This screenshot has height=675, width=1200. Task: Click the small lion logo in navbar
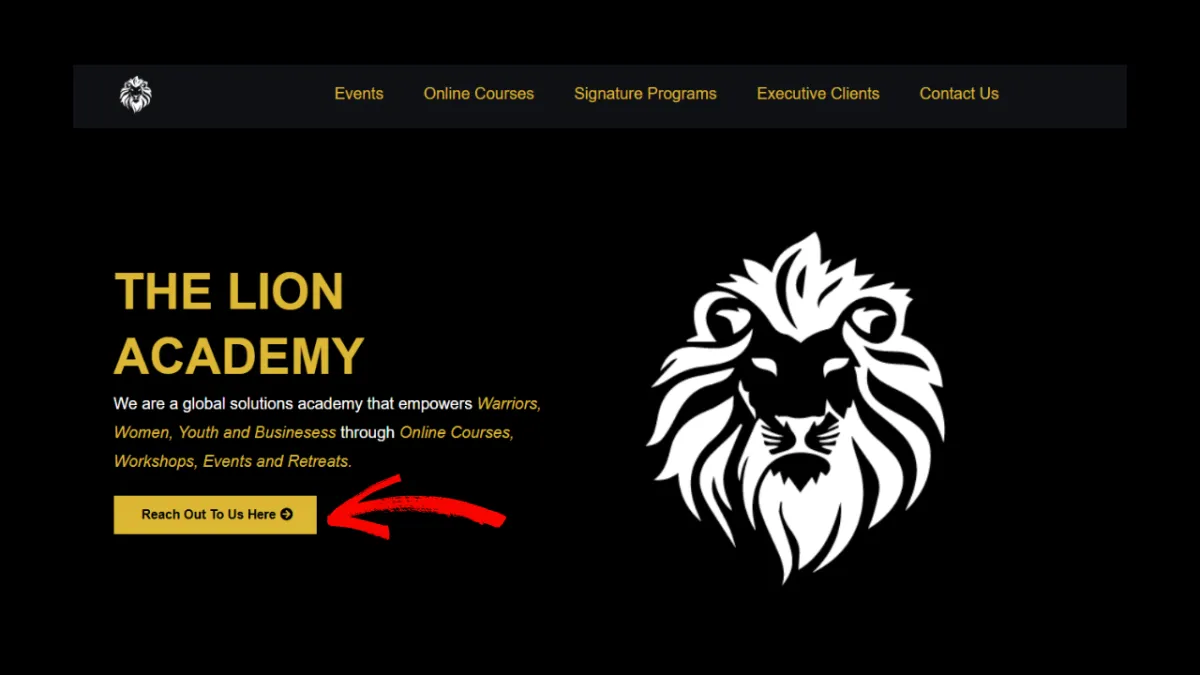[x=136, y=94]
